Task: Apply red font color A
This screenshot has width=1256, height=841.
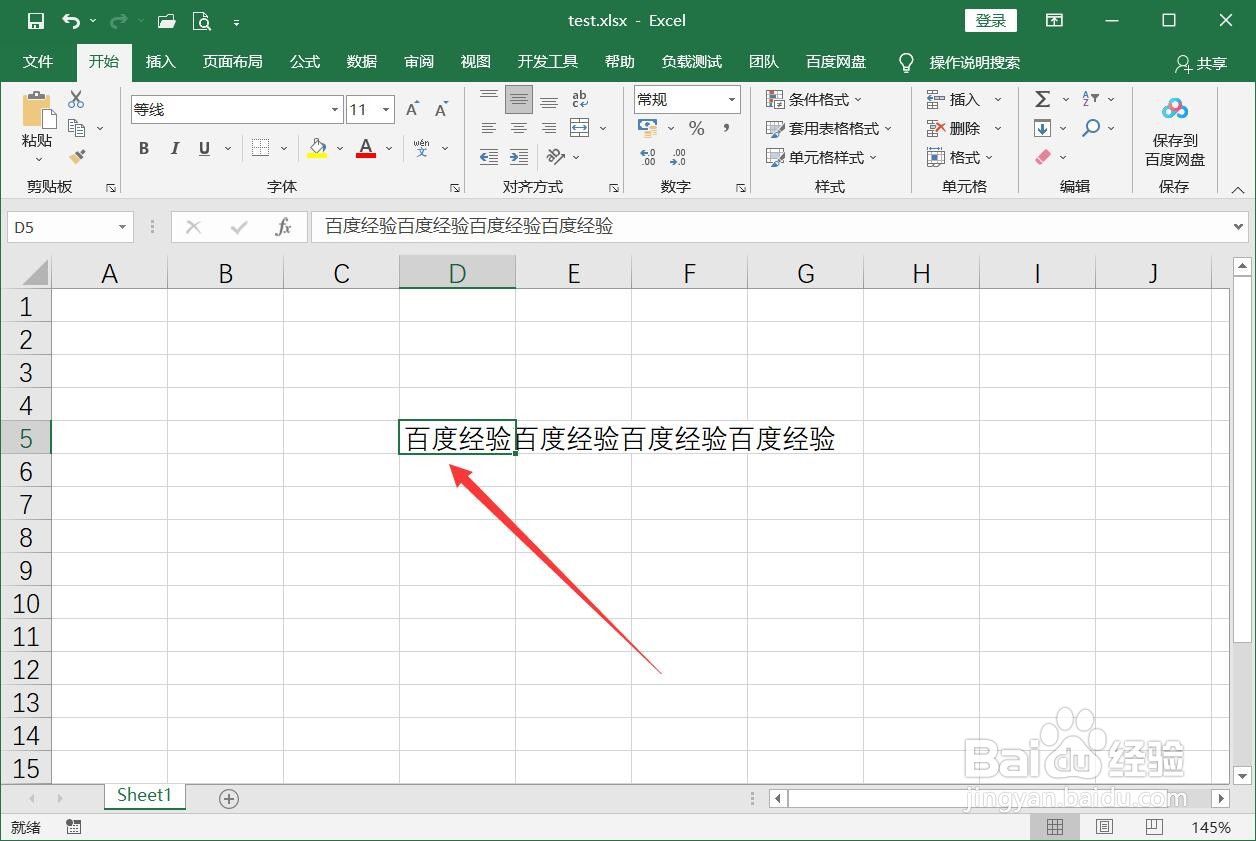Action: click(x=366, y=148)
